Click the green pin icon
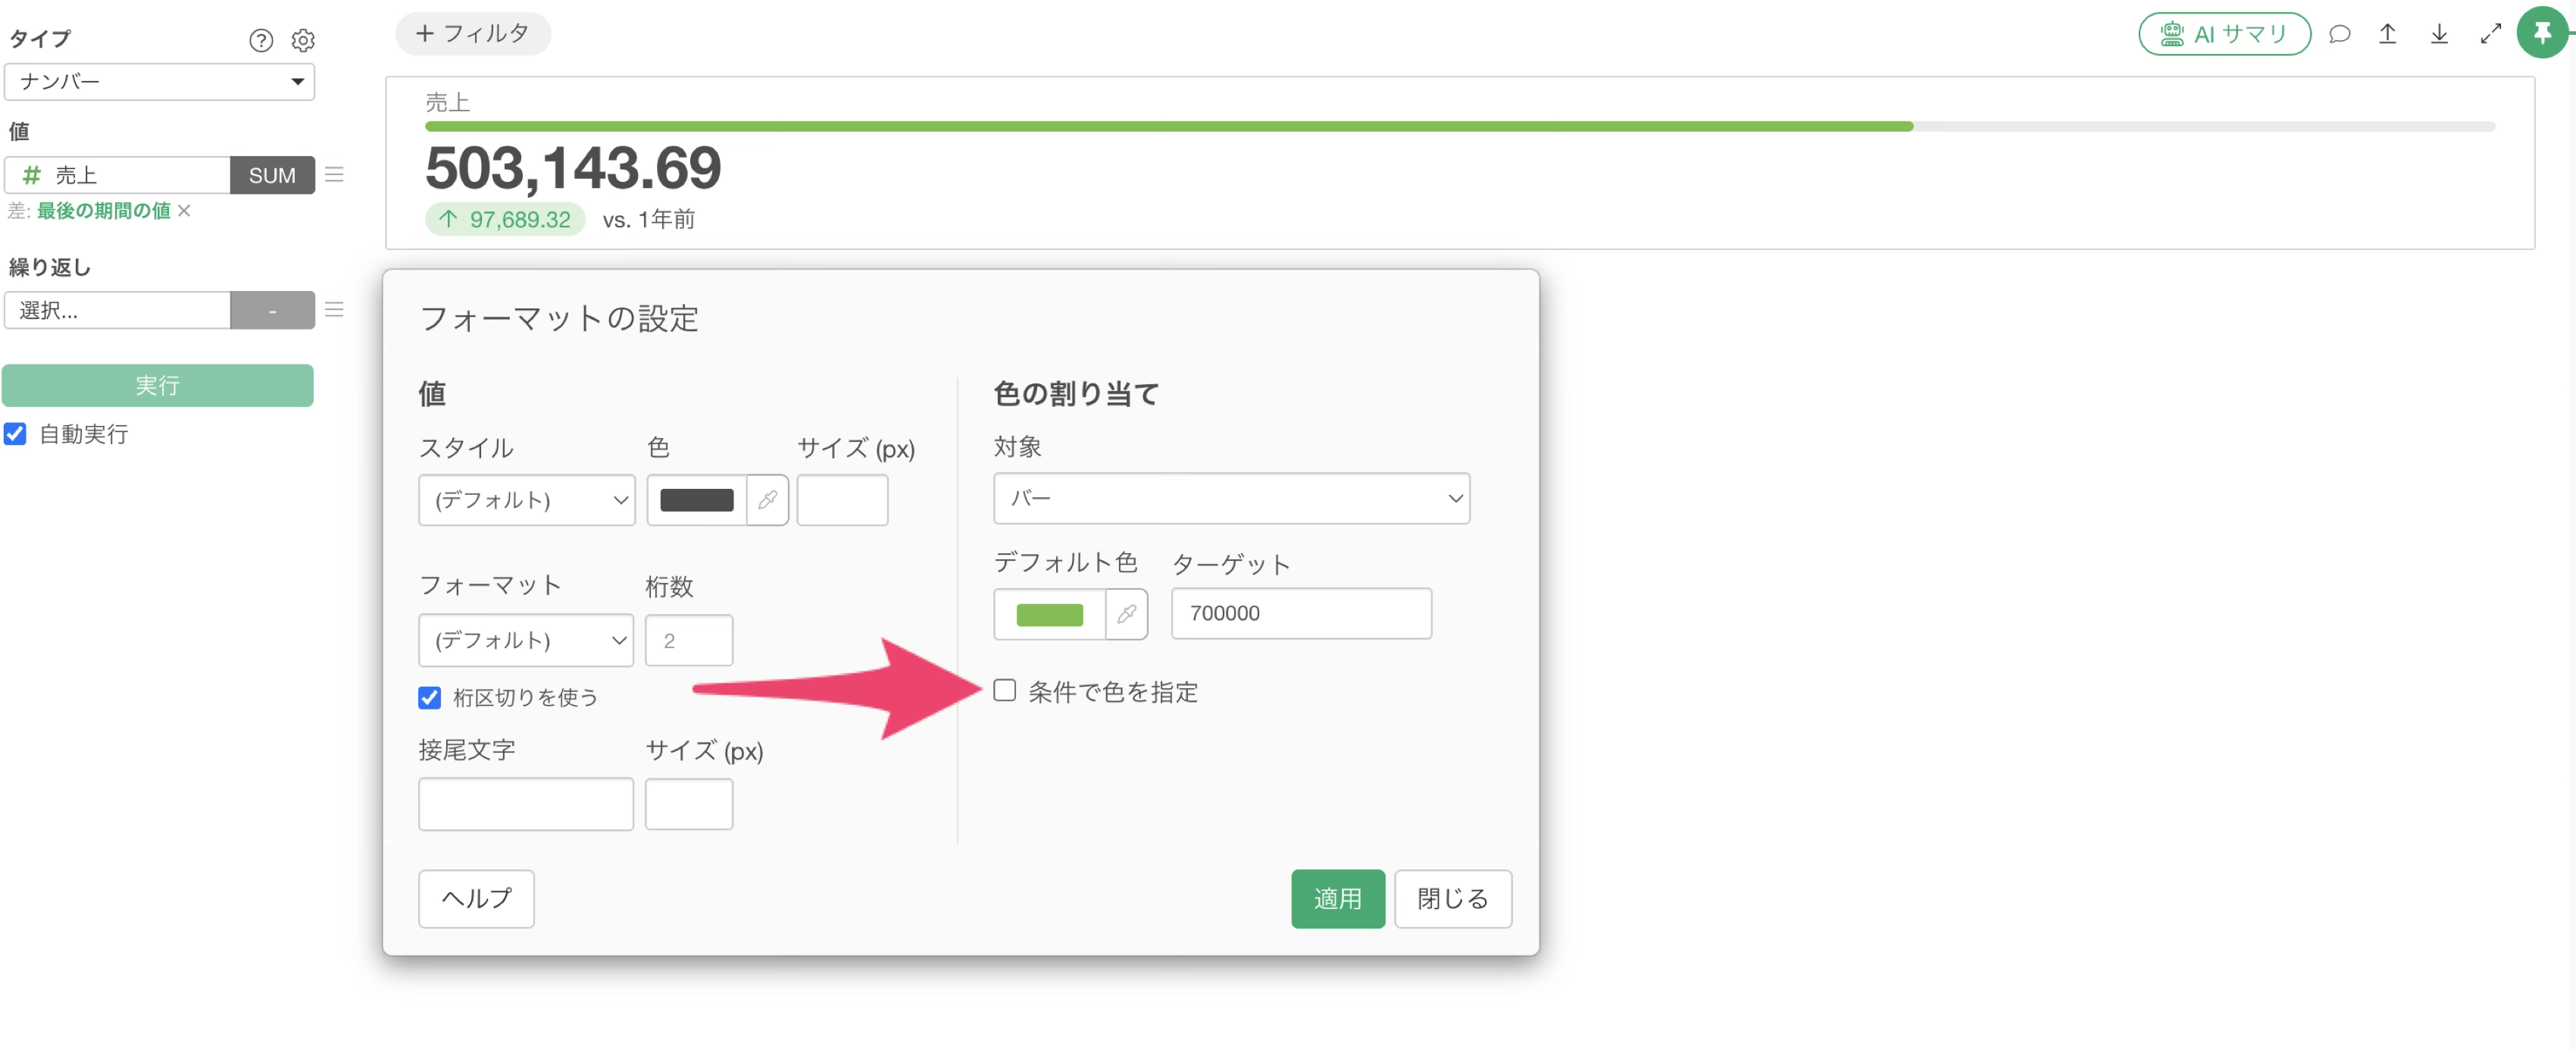The image size is (2576, 1049). (x=2542, y=33)
